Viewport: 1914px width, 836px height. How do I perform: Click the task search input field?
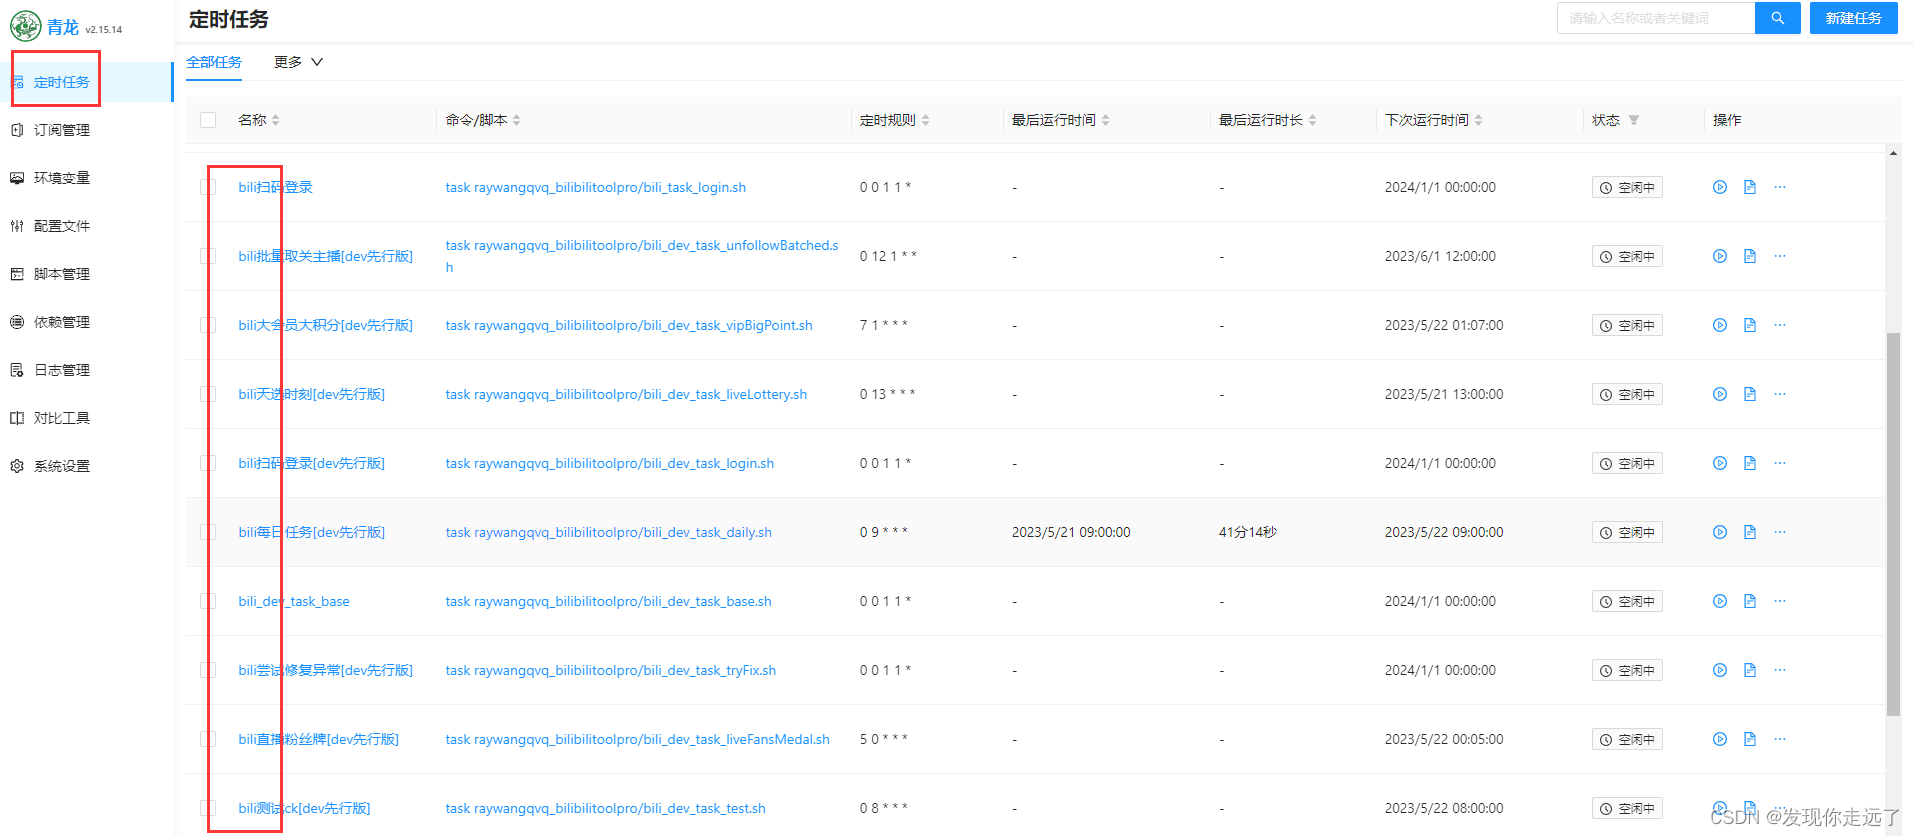pyautogui.click(x=1656, y=18)
